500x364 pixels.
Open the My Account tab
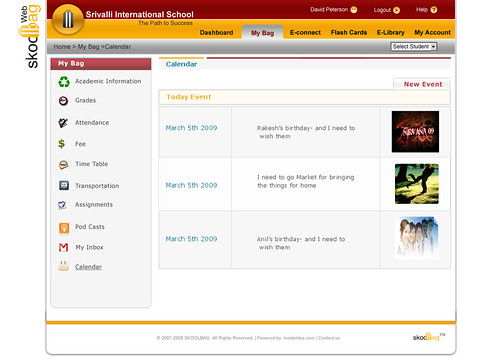pyautogui.click(x=432, y=33)
